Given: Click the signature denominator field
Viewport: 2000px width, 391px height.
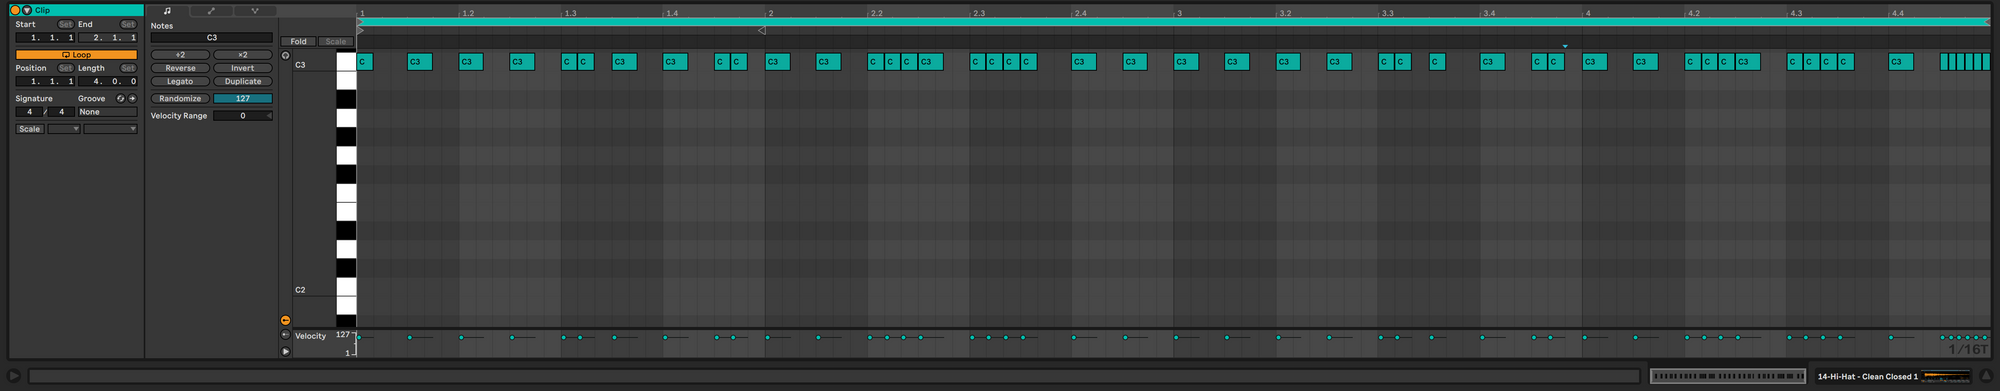Looking at the screenshot, I should point(61,112).
